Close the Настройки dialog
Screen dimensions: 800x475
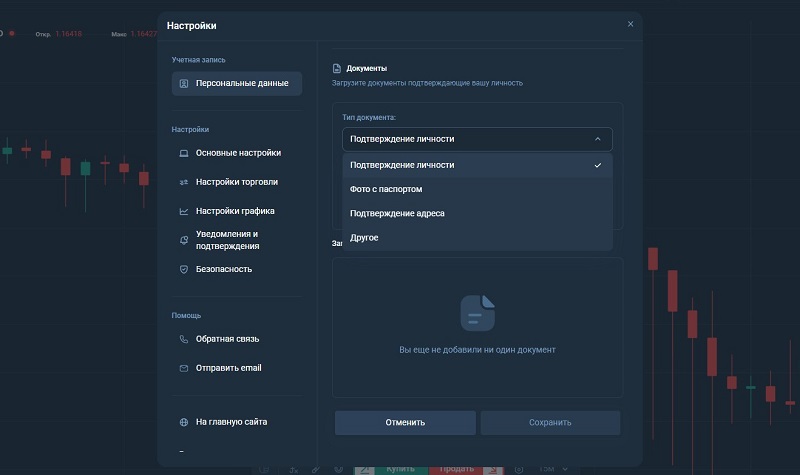(x=631, y=24)
